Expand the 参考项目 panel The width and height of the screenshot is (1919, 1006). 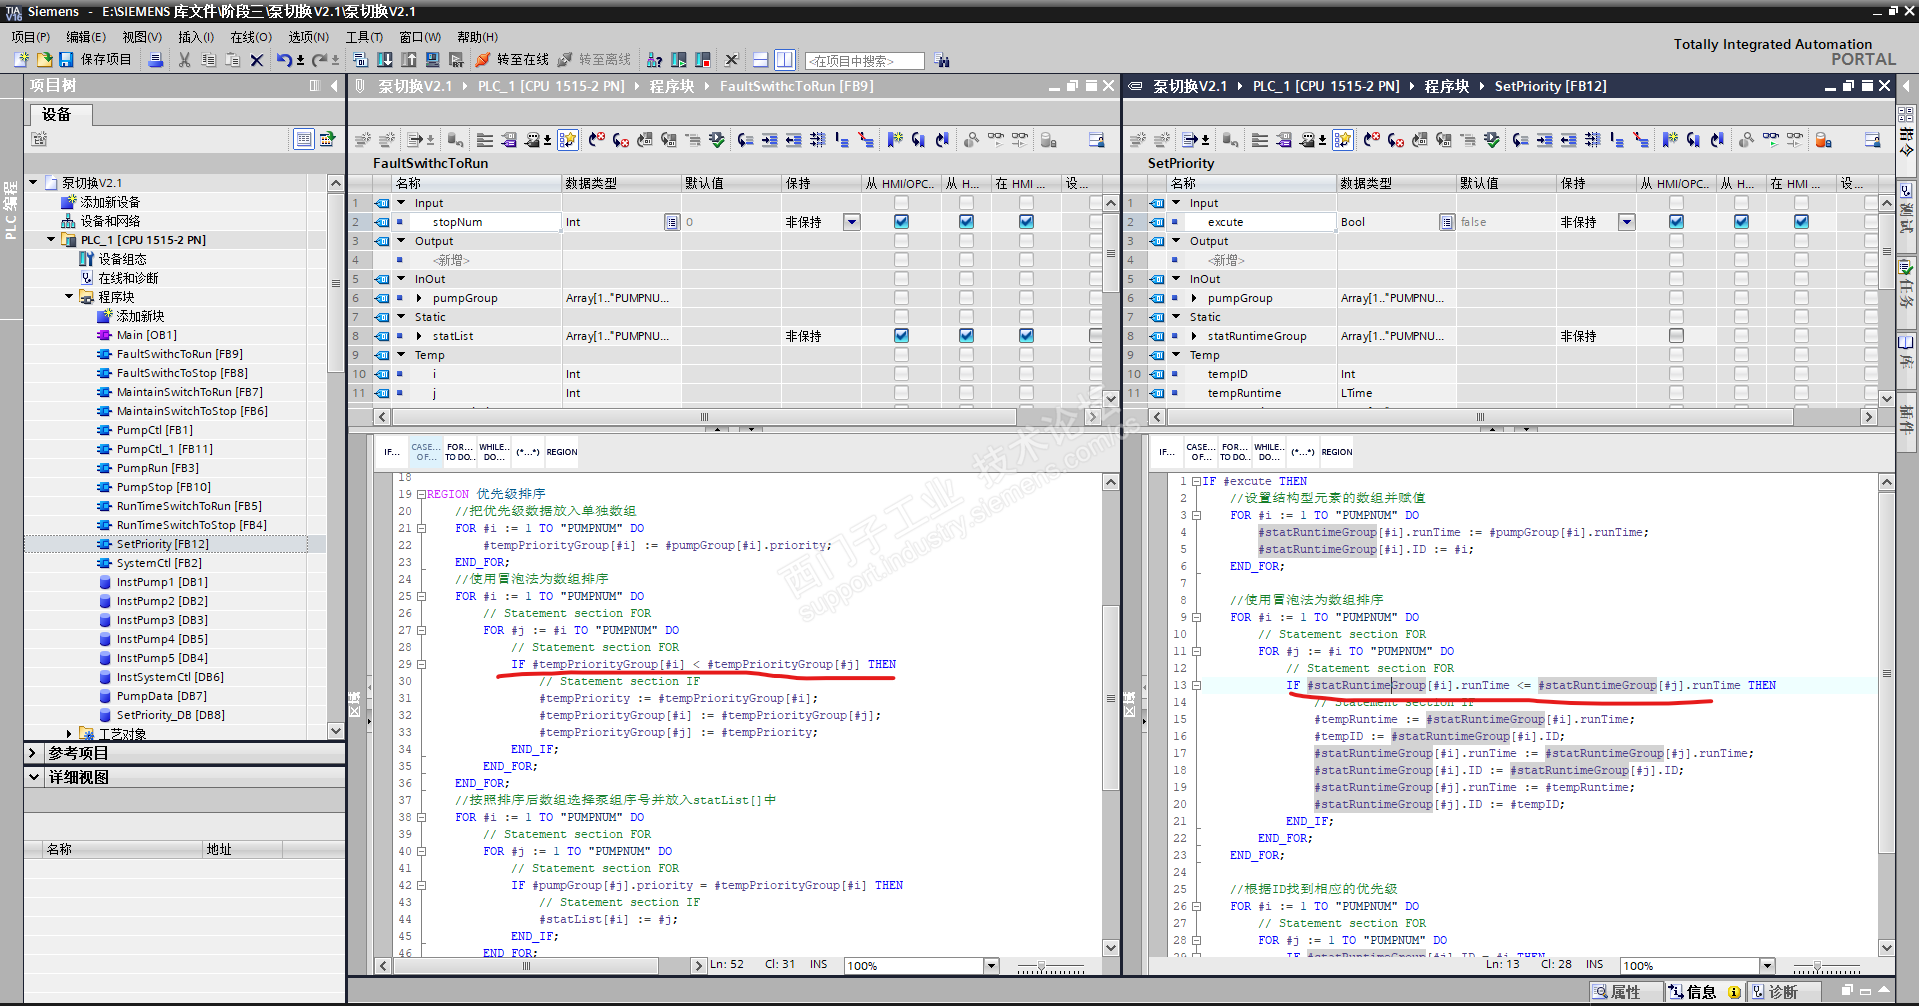(x=33, y=753)
